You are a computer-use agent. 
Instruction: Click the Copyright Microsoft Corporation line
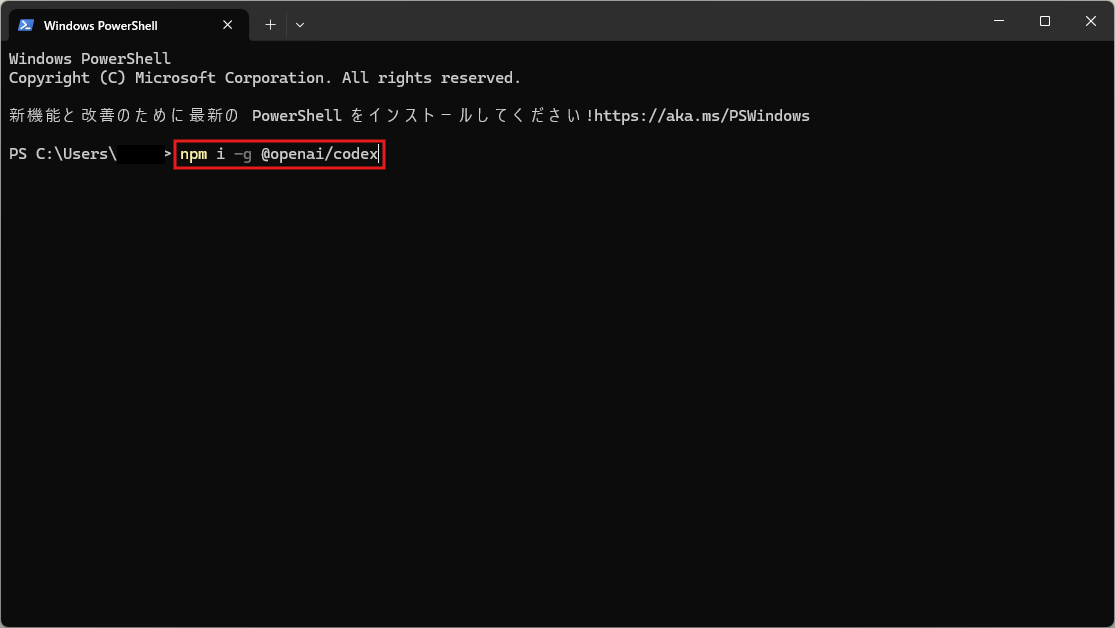[265, 78]
